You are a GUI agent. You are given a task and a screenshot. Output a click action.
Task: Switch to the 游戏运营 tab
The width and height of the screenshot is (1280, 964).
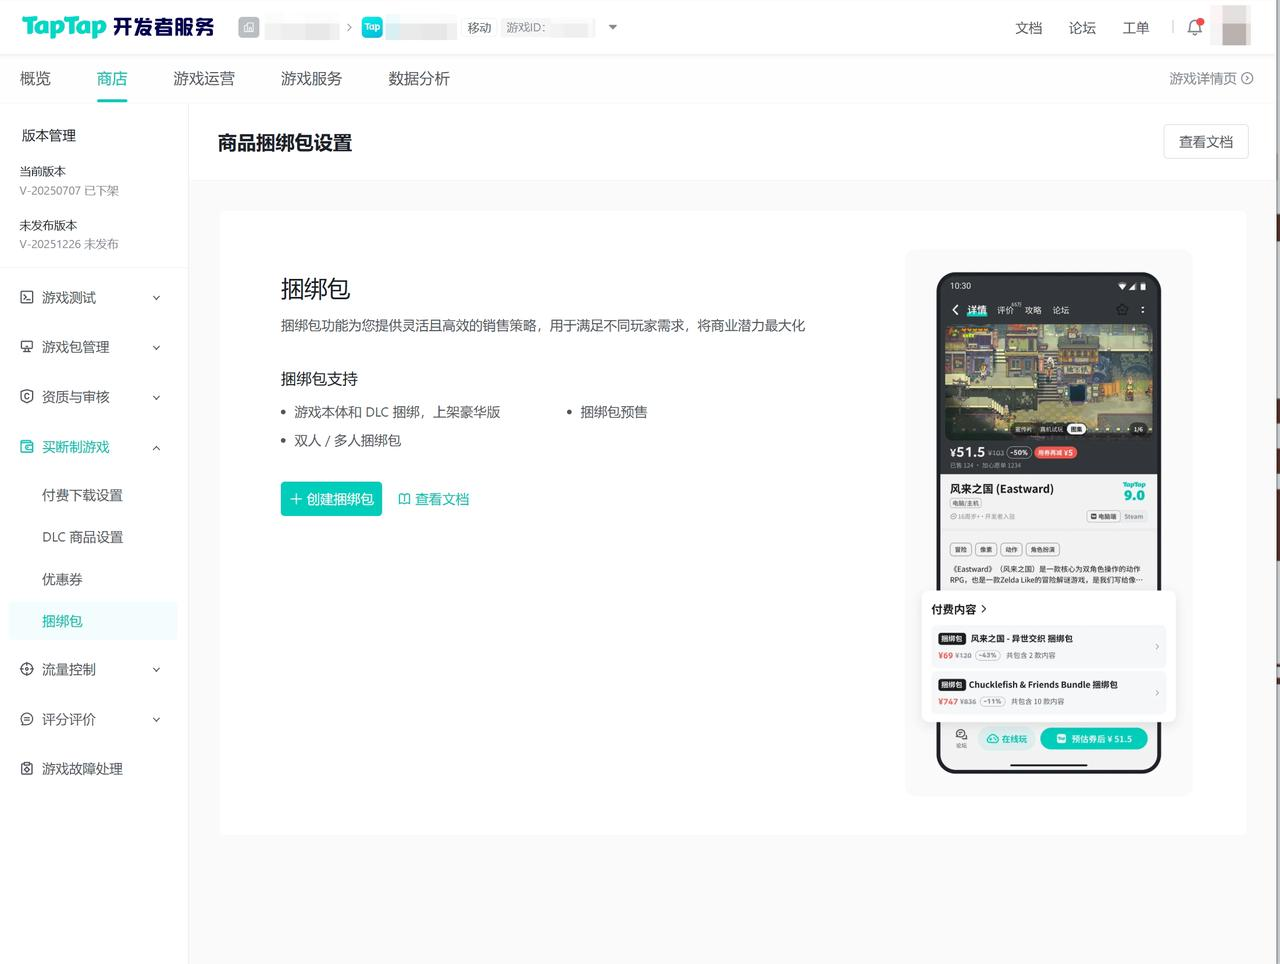(204, 79)
